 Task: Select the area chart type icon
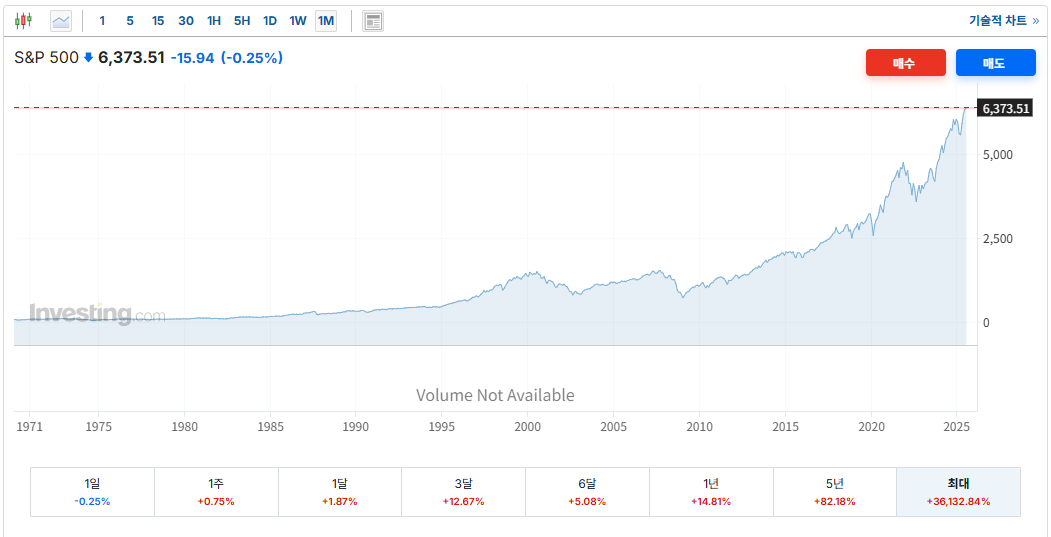[x=61, y=21]
